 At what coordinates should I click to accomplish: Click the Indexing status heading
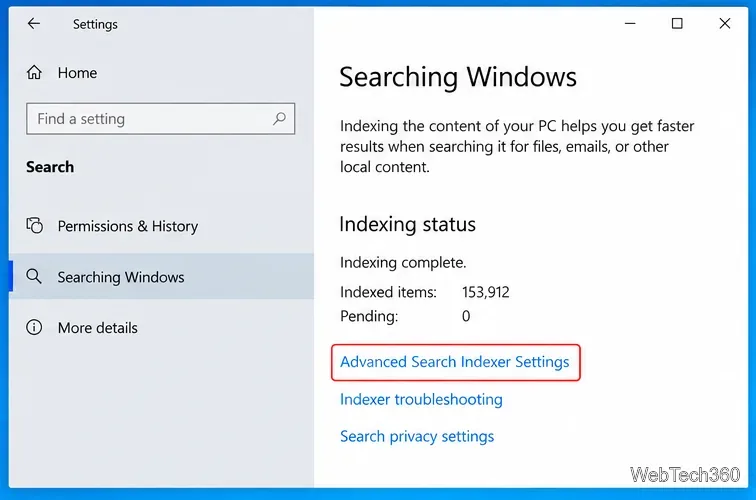pyautogui.click(x=407, y=225)
